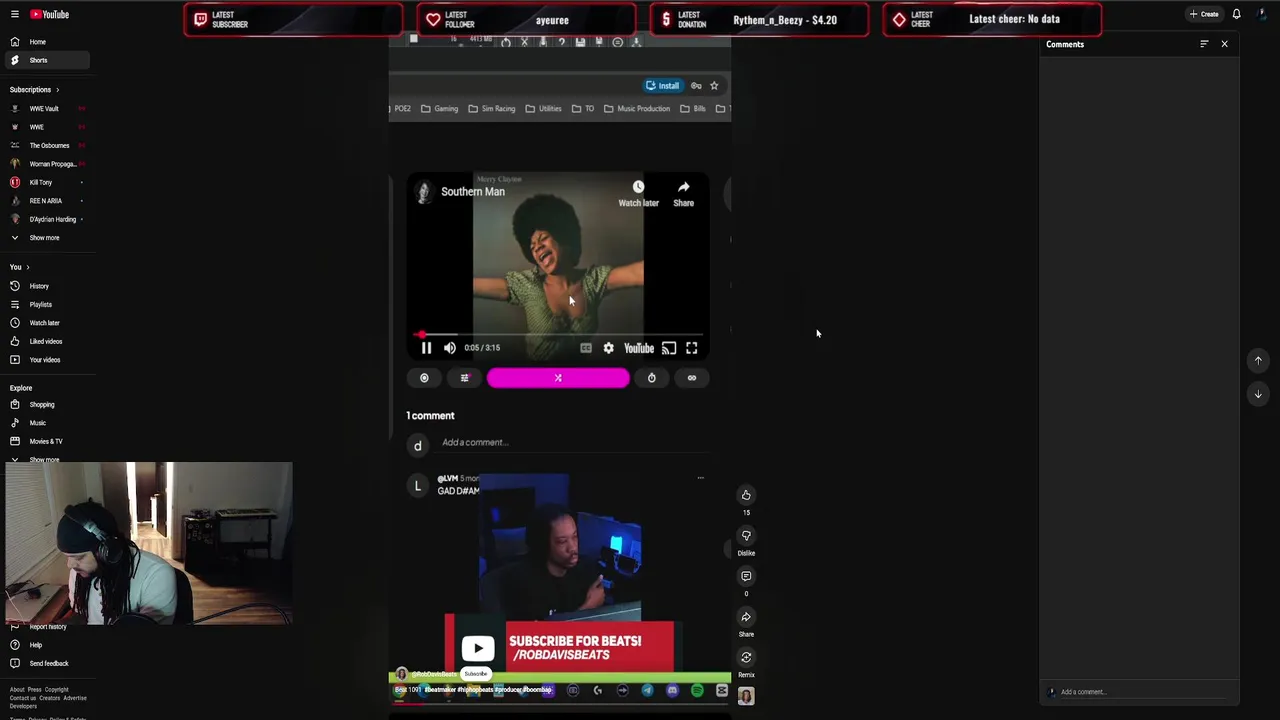The image size is (1280, 720).
Task: Dislike this Short
Action: pos(746,536)
